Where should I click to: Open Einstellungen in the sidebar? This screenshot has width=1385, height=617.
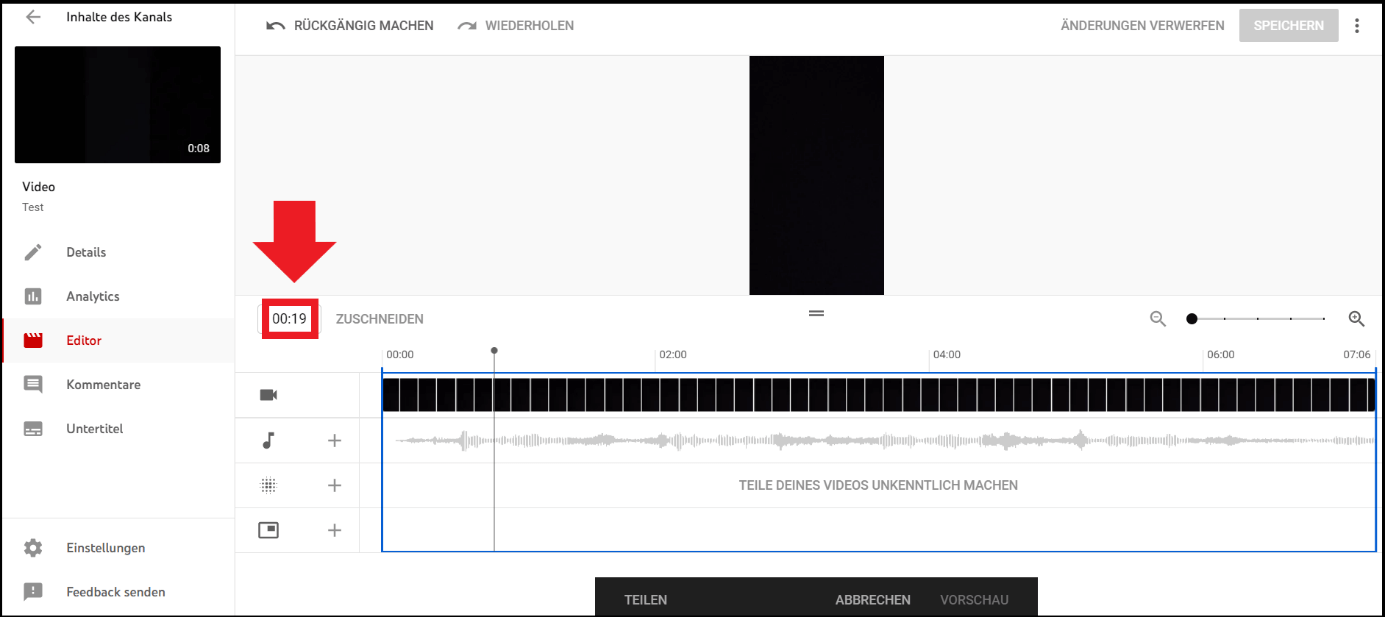pos(106,548)
